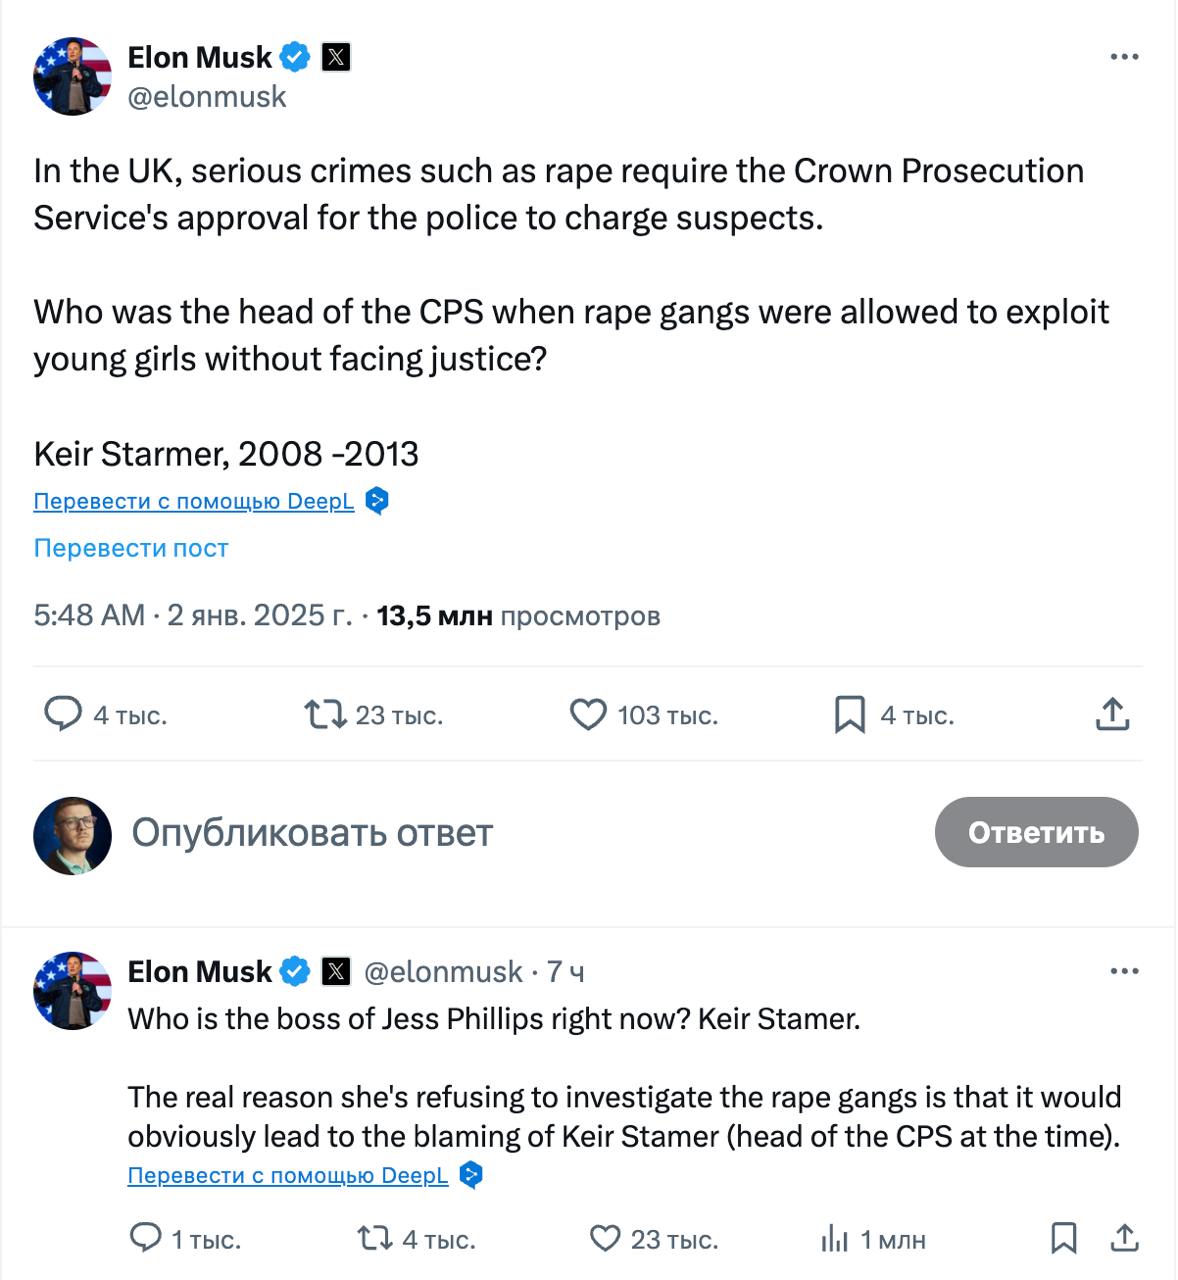Repost the main post with 23 тыс.
Image resolution: width=1178 pixels, height=1280 pixels.
coord(325,714)
